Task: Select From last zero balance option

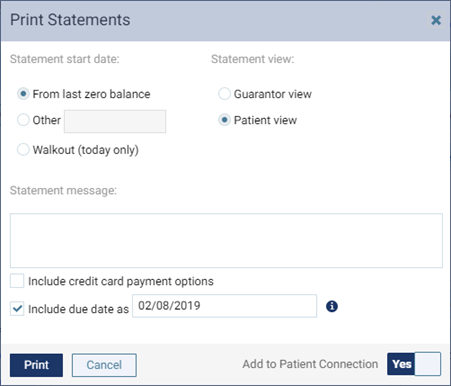Action: [x=23, y=94]
